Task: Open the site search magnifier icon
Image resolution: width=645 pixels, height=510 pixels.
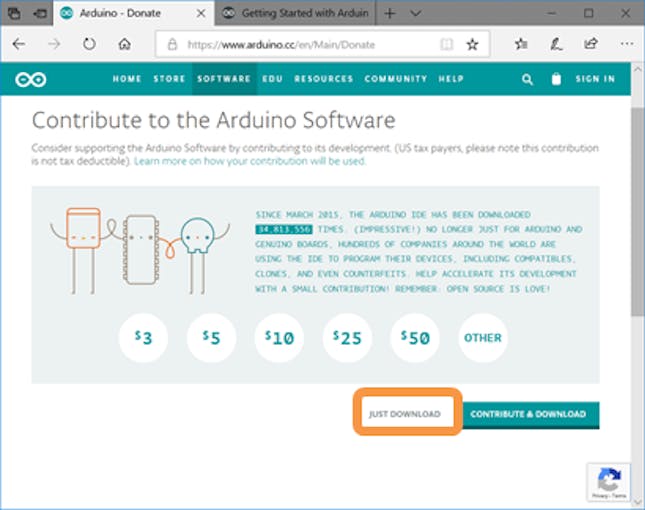Action: [x=527, y=79]
